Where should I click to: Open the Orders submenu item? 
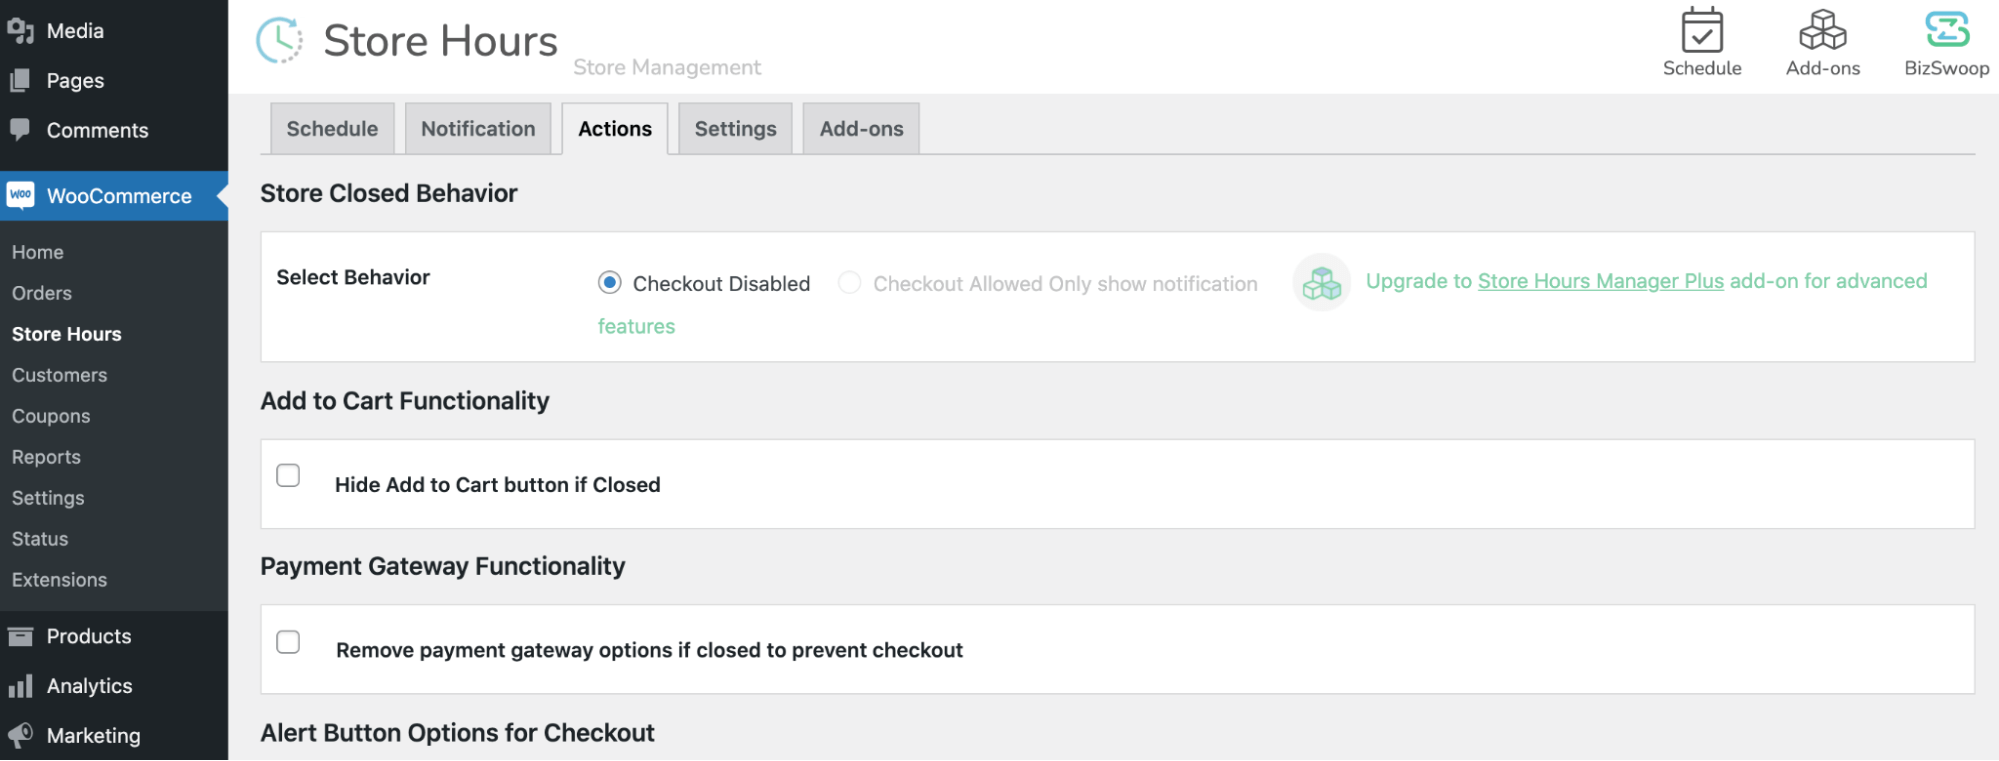[x=42, y=293]
